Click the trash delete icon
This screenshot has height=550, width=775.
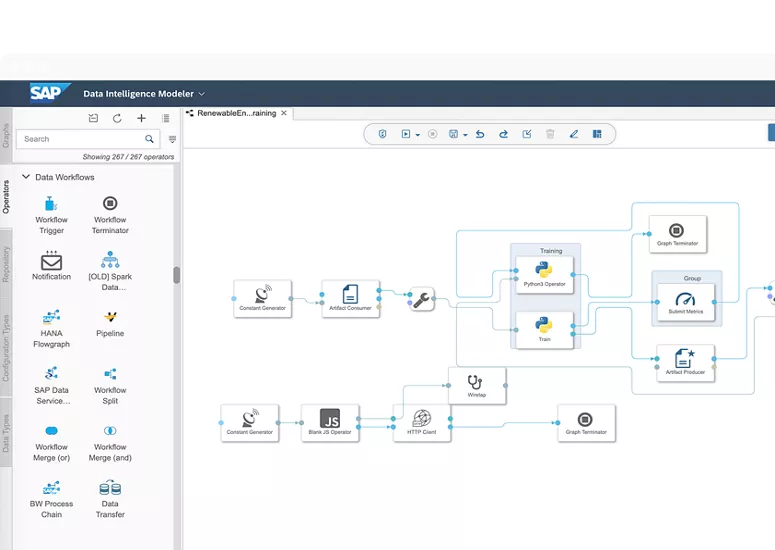[x=550, y=134]
